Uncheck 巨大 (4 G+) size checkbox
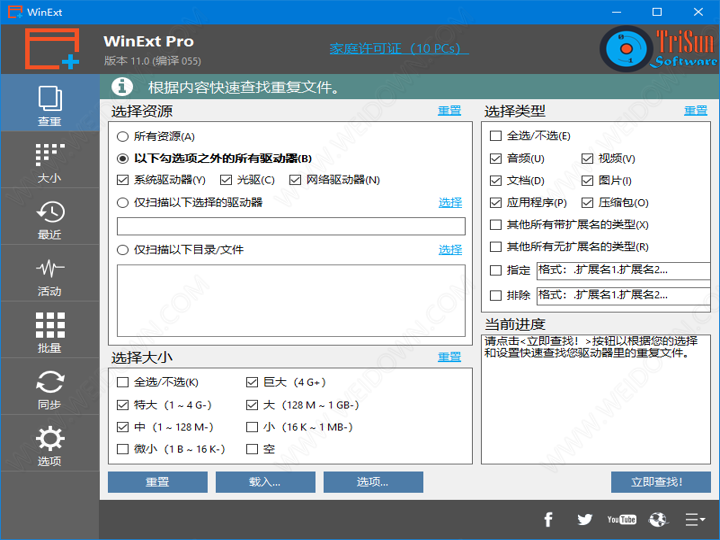This screenshot has width=720, height=540. [252, 382]
